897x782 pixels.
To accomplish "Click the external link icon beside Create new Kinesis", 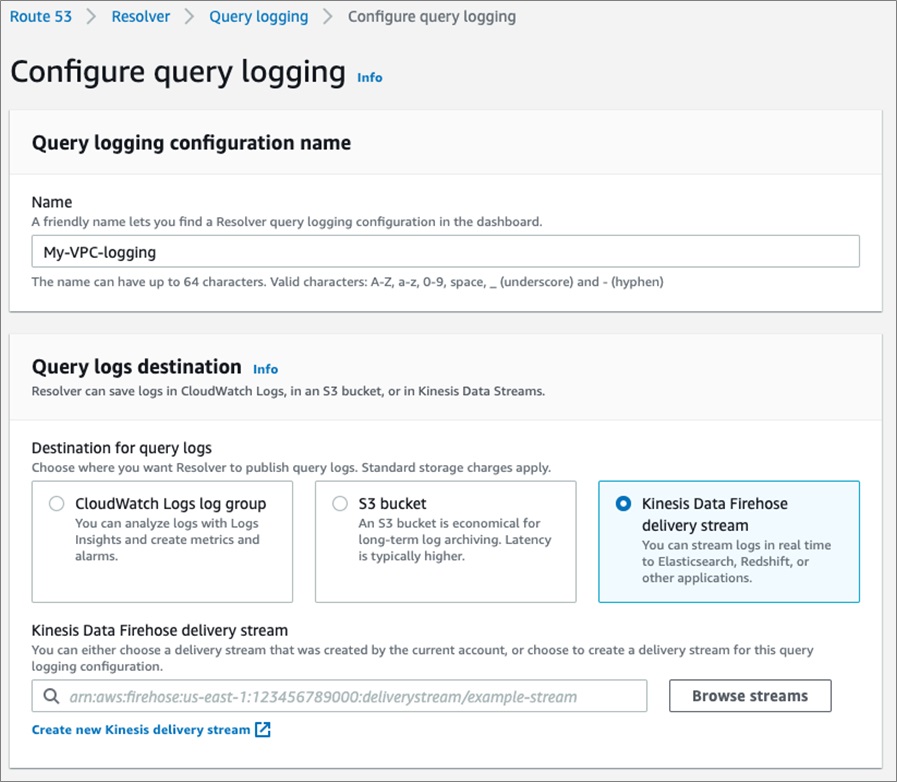I will point(263,729).
